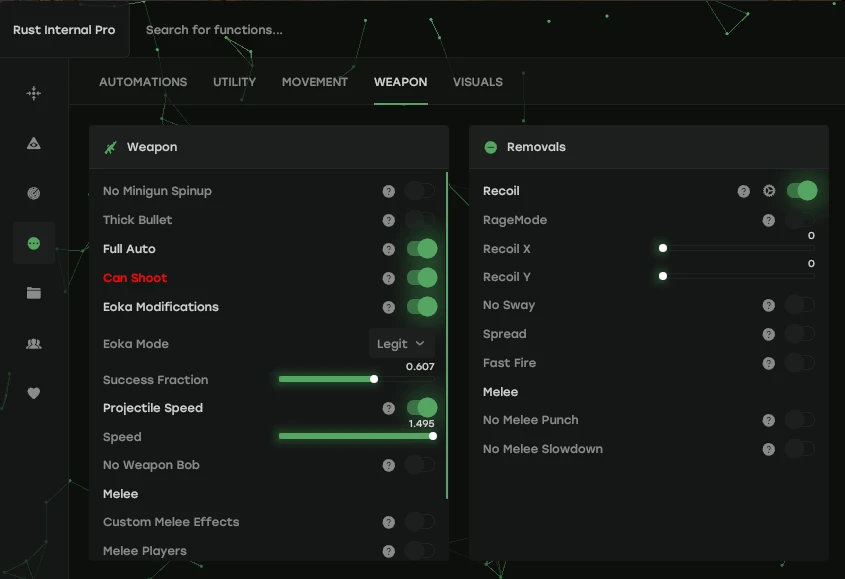This screenshot has height=579, width=845.
Task: Show help for No Melee Punch
Action: coord(768,421)
